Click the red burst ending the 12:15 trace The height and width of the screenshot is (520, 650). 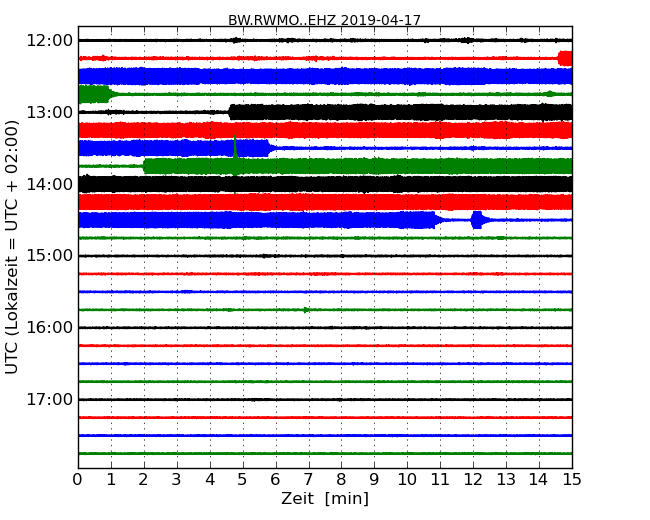coord(565,58)
